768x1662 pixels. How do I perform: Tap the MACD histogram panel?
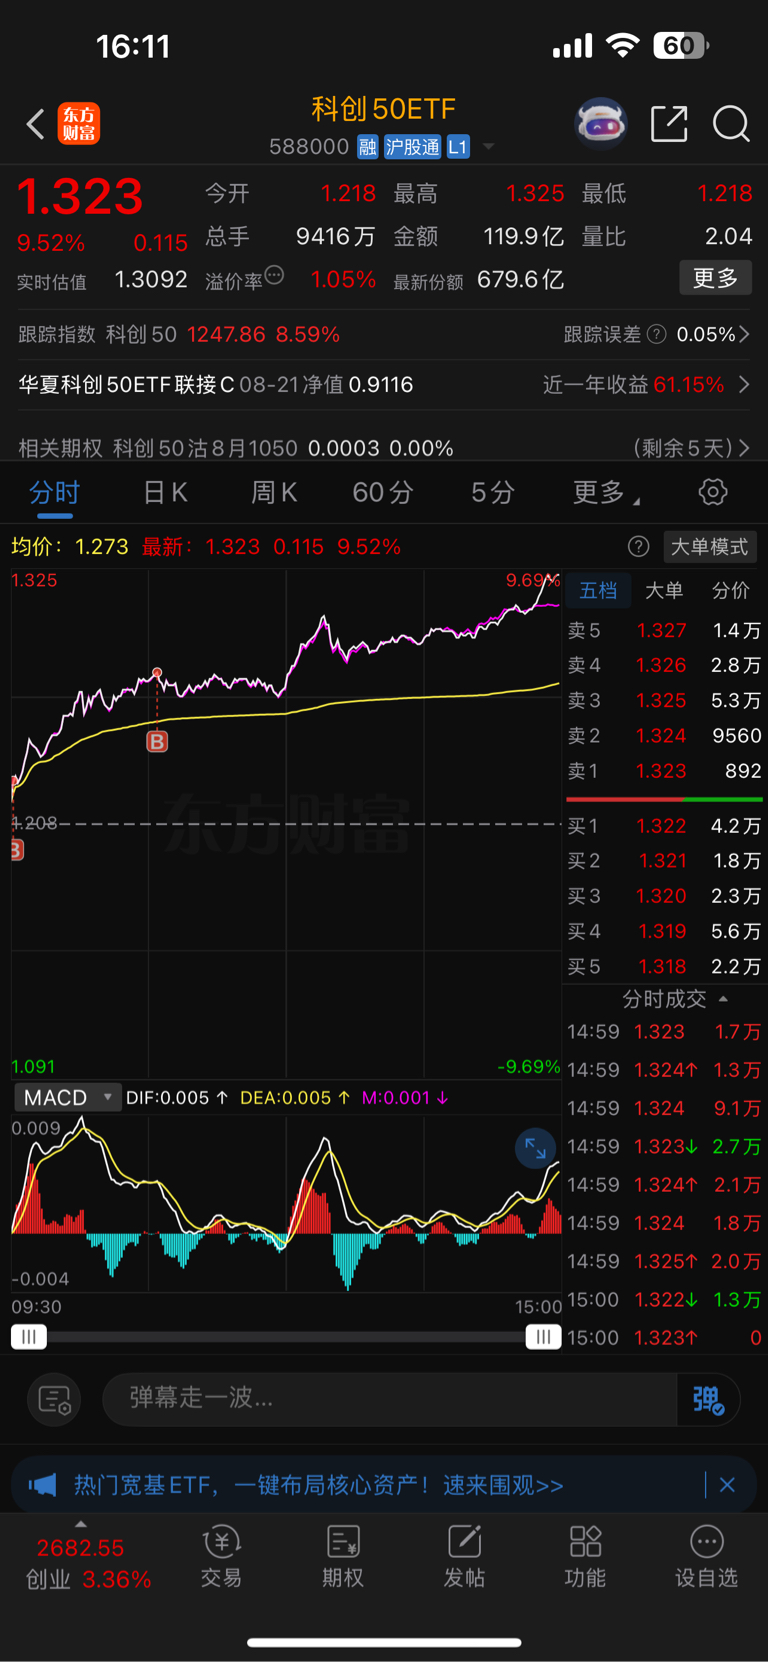pos(286,1205)
